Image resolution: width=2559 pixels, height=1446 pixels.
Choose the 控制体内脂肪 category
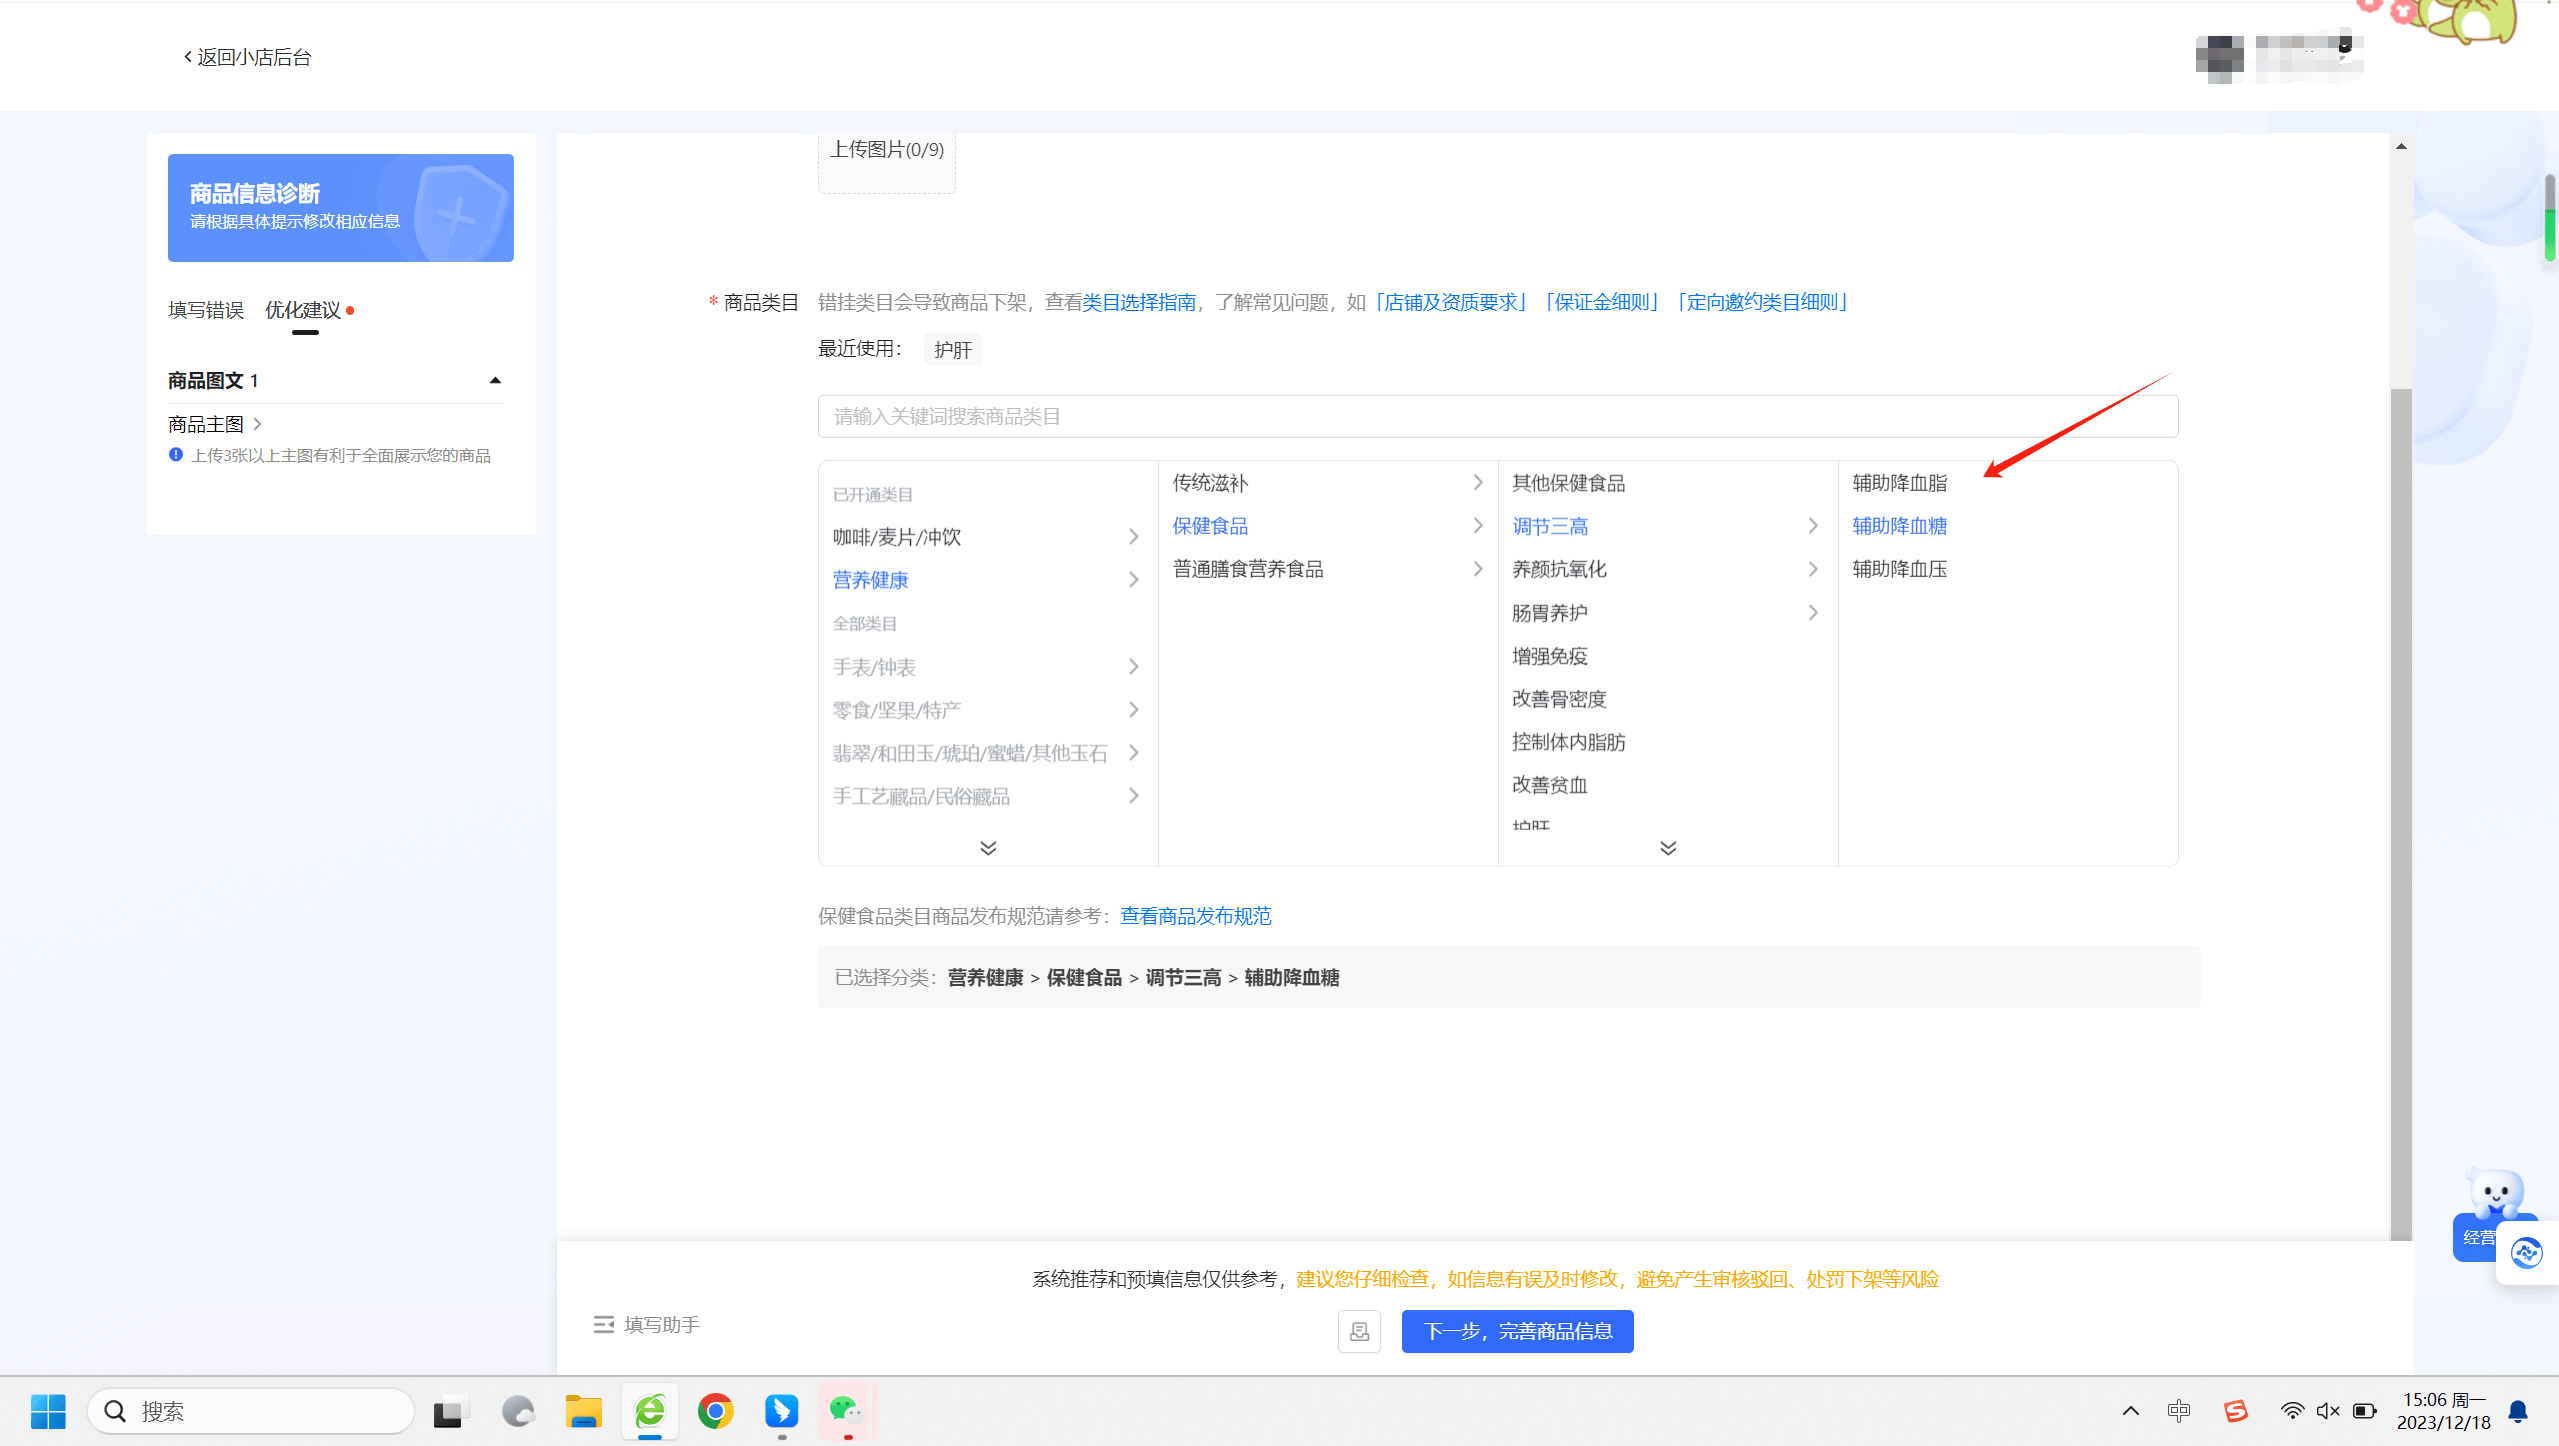(1568, 742)
